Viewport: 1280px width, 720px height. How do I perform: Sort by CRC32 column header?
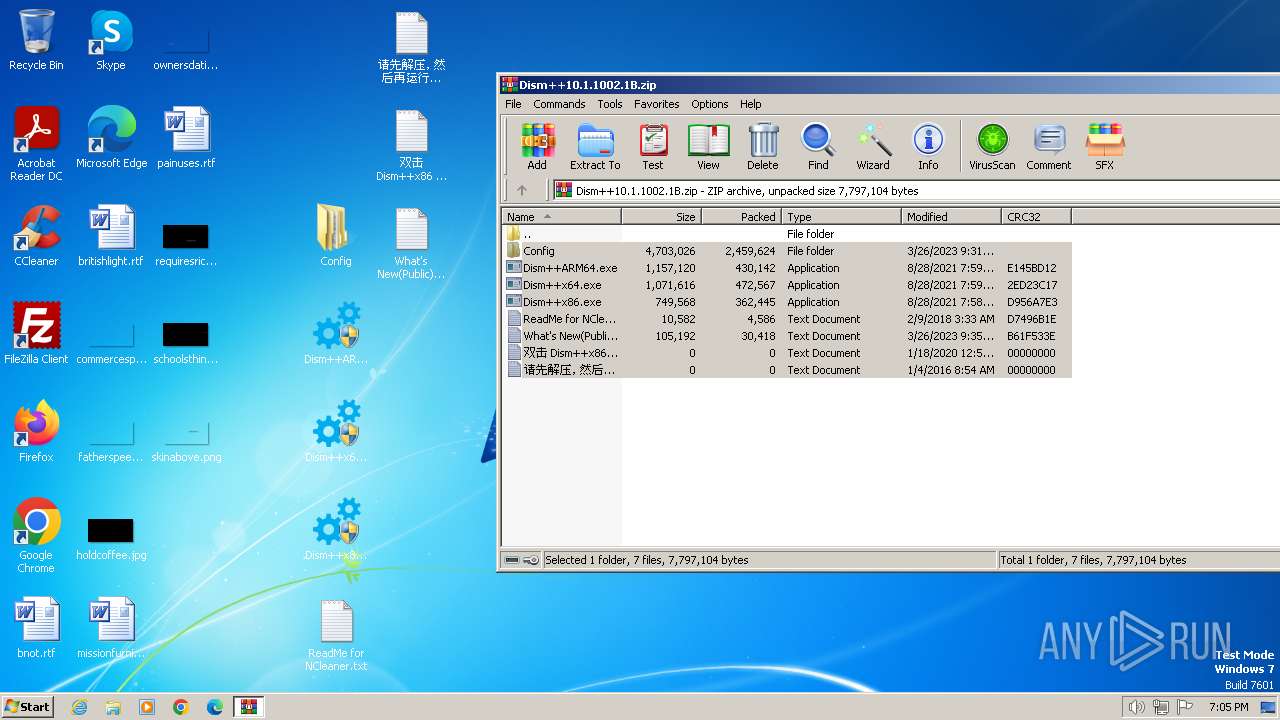(x=1036, y=216)
